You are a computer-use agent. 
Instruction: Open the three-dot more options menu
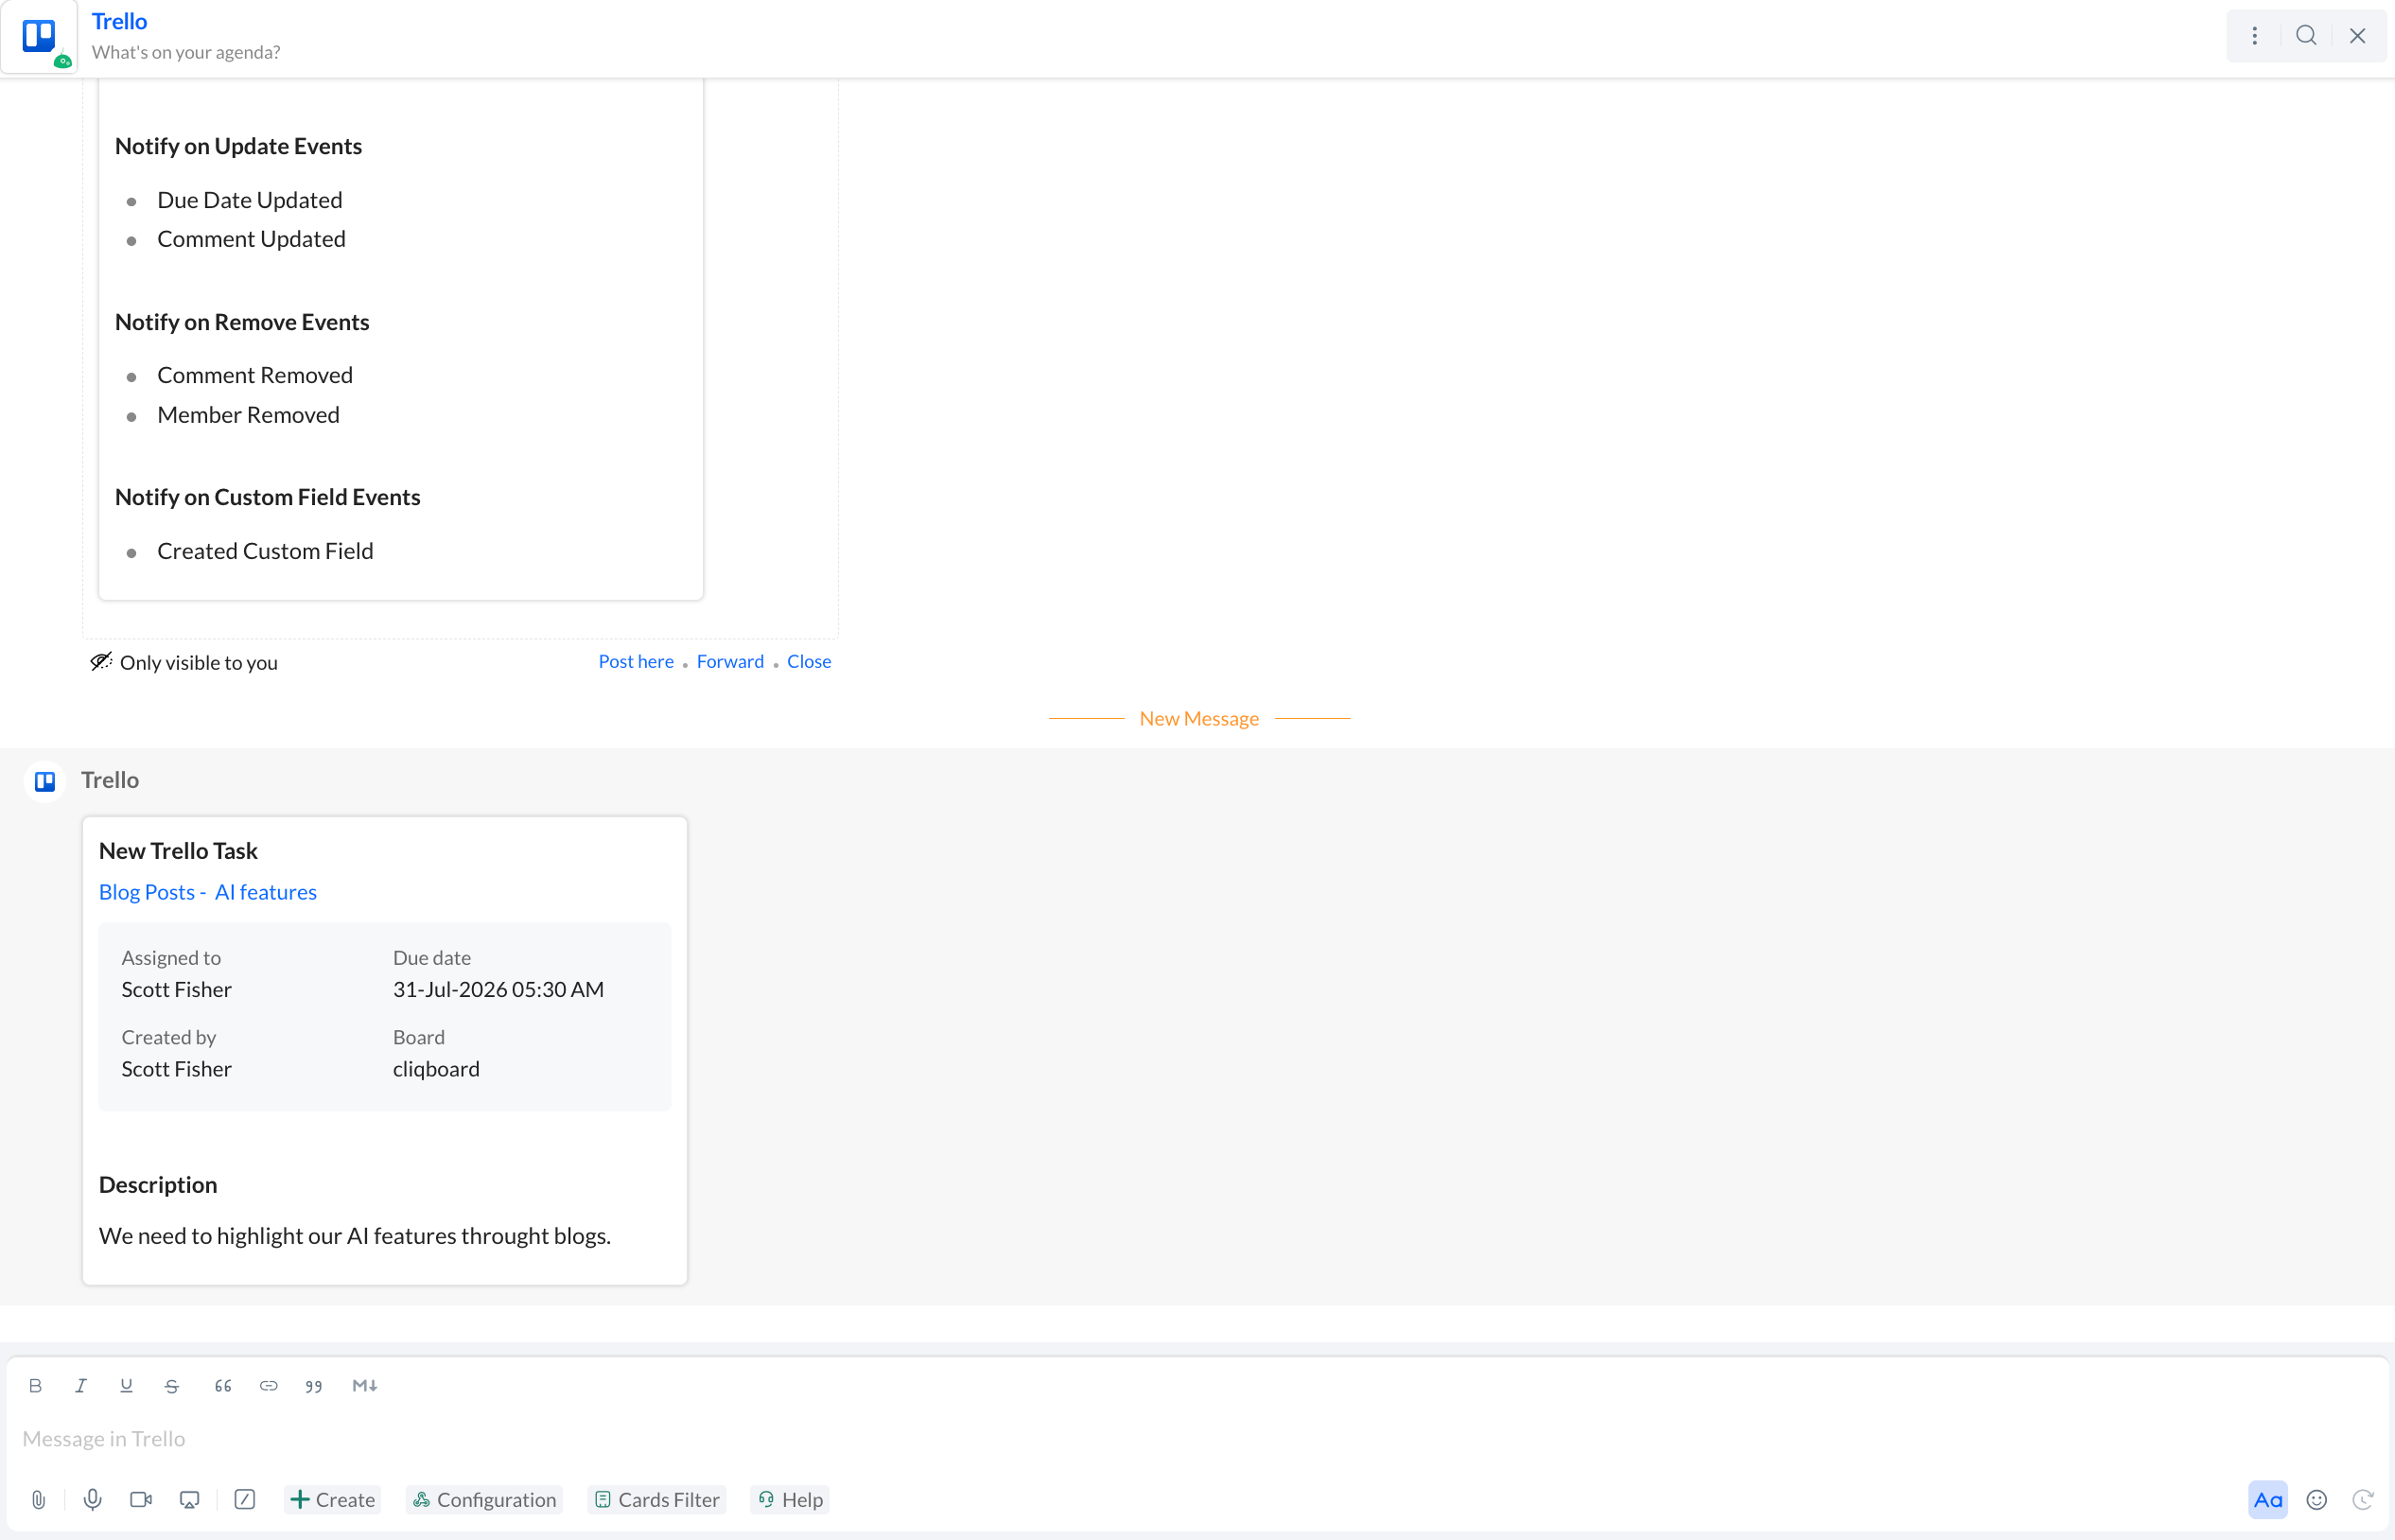tap(2254, 36)
